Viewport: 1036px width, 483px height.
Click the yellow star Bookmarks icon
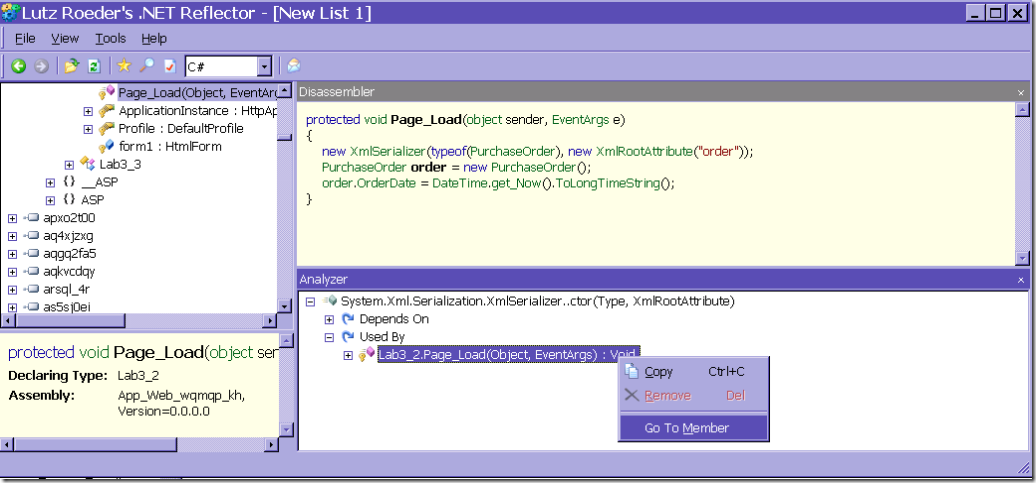(124, 65)
